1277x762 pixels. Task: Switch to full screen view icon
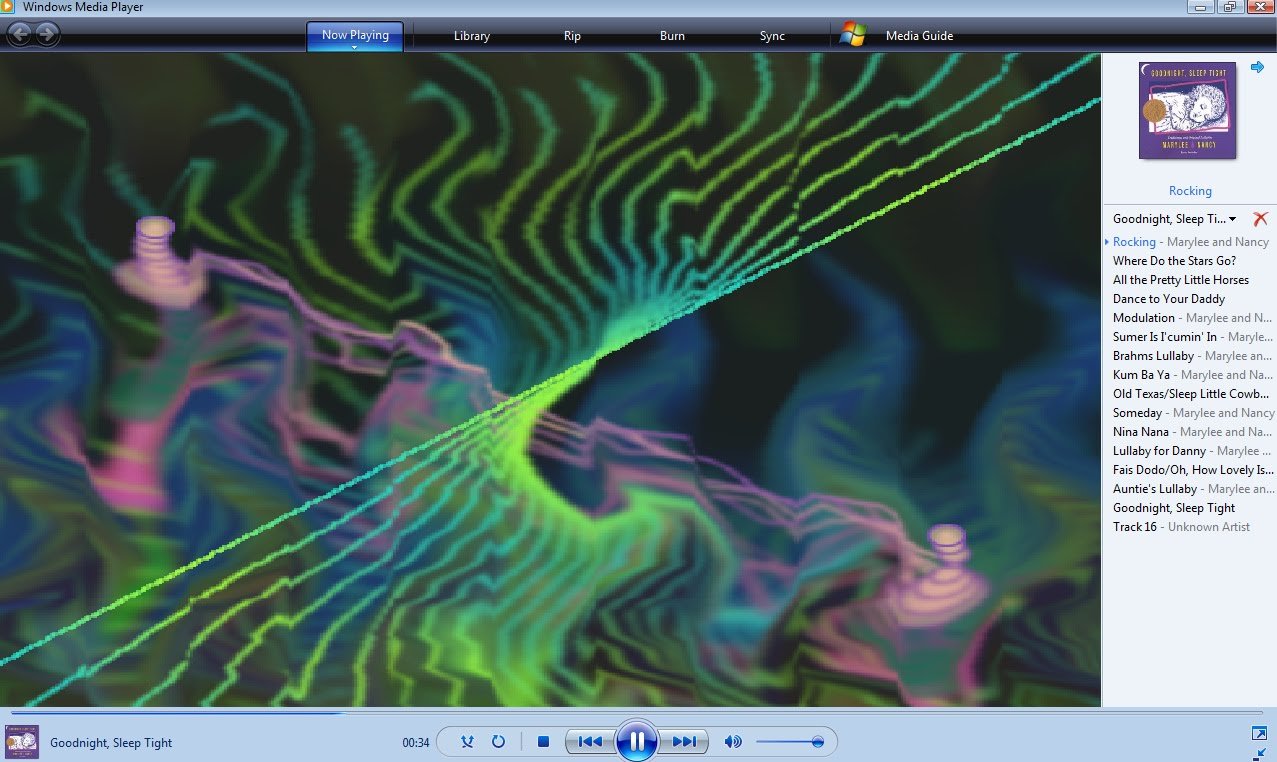pyautogui.click(x=1259, y=733)
